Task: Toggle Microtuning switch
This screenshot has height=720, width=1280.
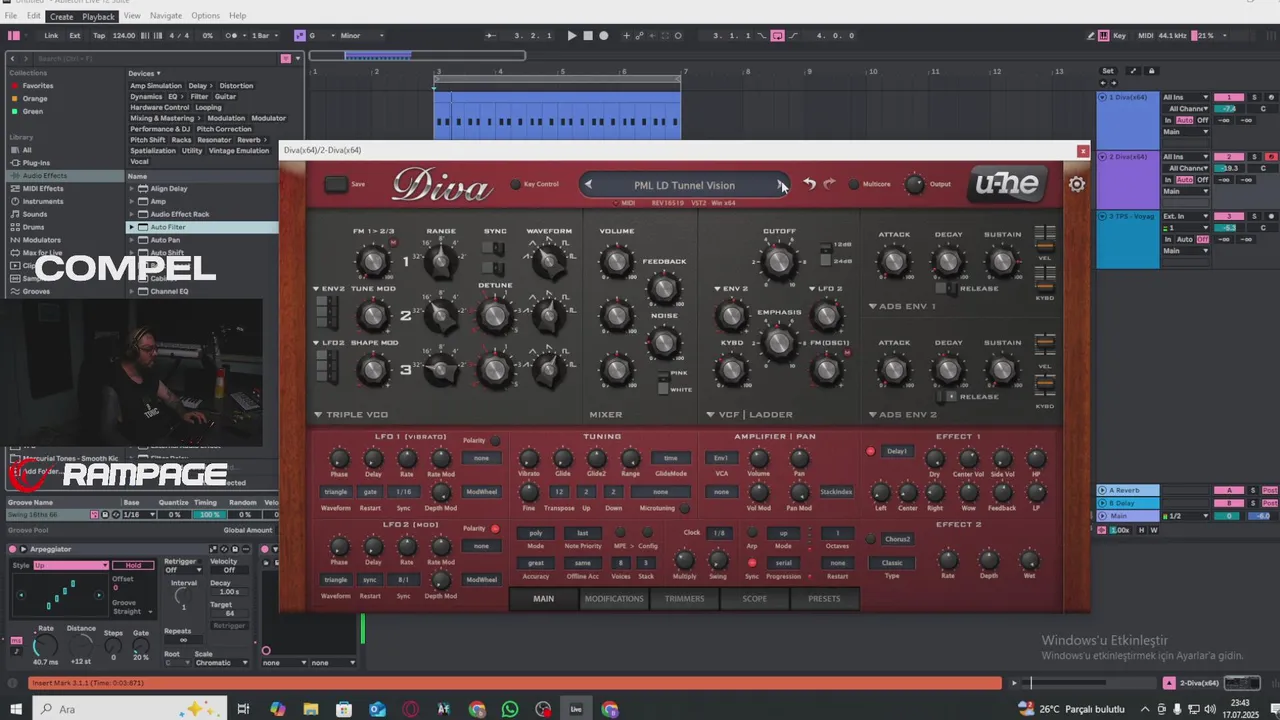Action: (x=684, y=508)
